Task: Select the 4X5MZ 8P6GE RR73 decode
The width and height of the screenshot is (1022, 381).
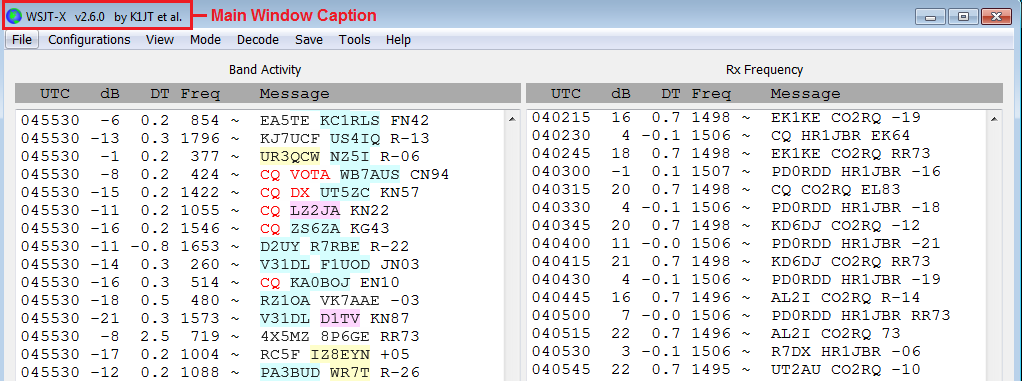Action: (x=261, y=337)
